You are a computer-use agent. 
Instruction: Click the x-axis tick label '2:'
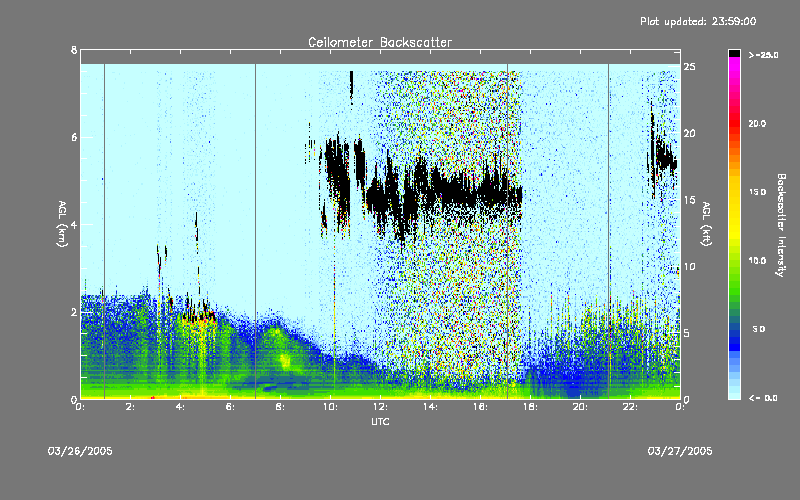pyautogui.click(x=131, y=407)
